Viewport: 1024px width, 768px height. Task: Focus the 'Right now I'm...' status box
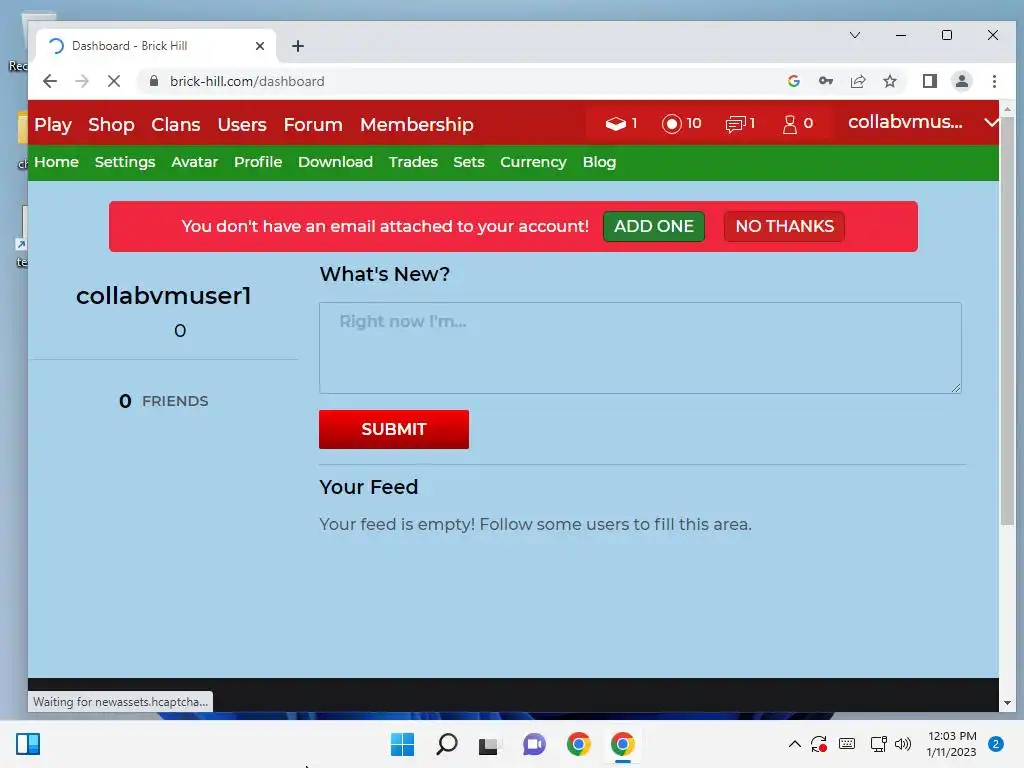pyautogui.click(x=640, y=347)
